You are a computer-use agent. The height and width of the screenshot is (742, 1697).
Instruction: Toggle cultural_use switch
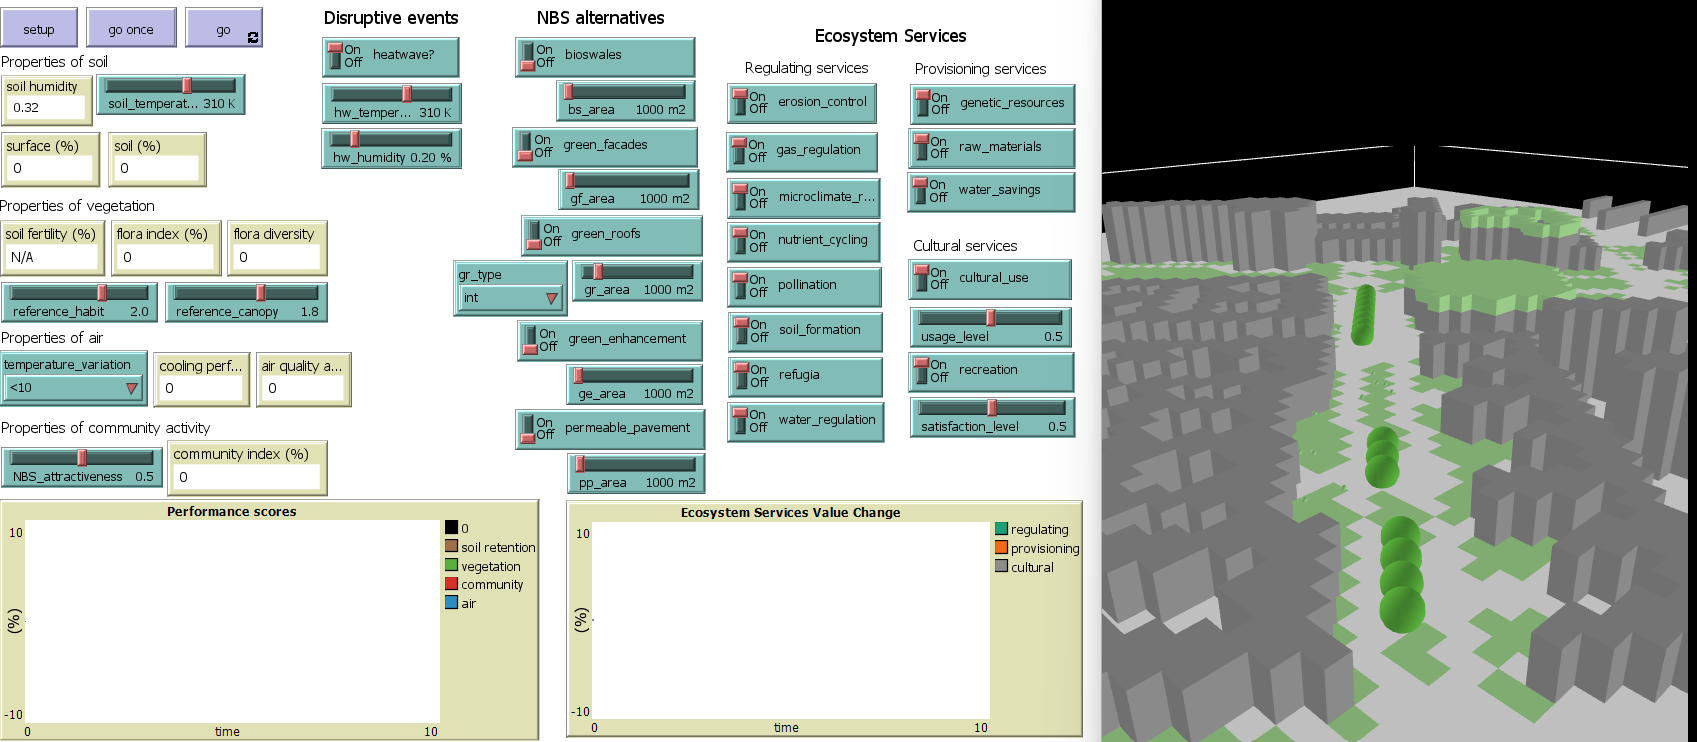(x=990, y=279)
